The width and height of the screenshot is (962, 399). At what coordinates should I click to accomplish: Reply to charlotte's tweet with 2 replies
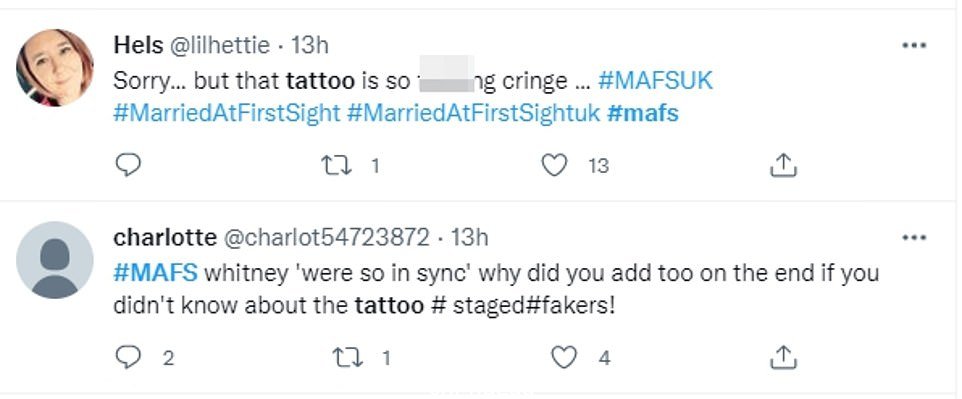(x=128, y=357)
